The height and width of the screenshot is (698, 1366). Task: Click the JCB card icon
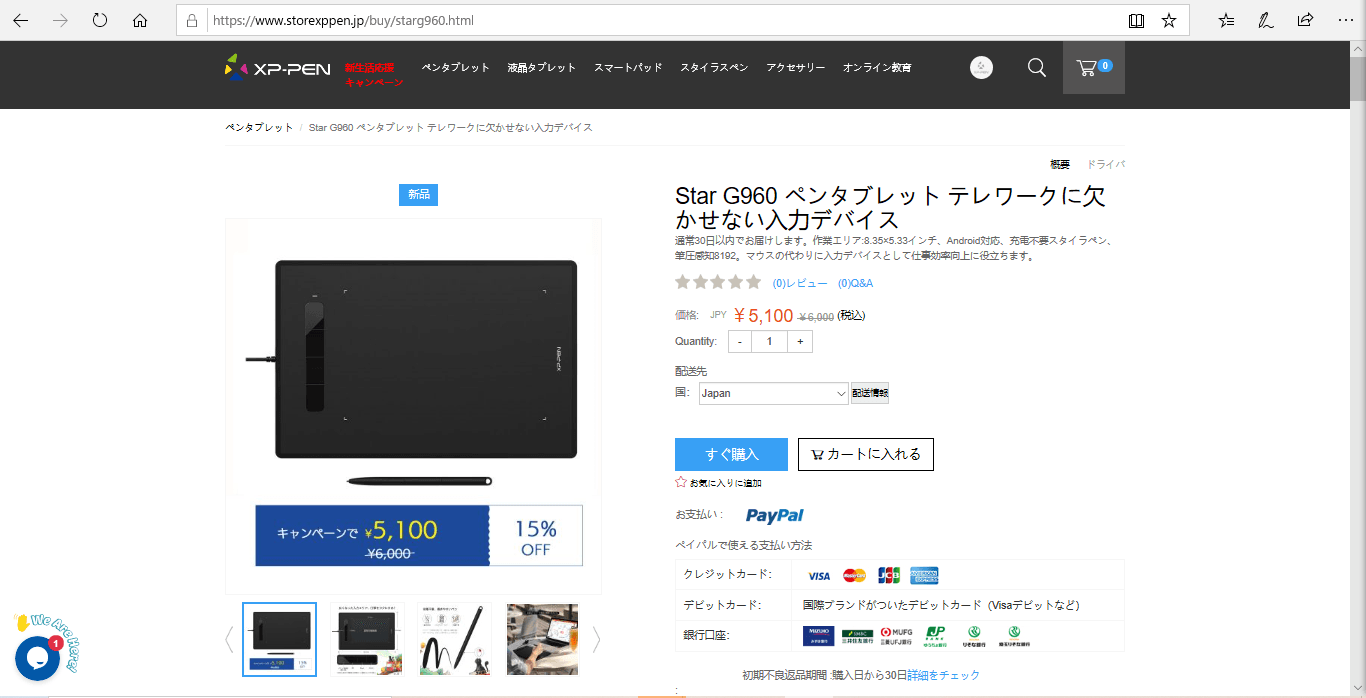[x=889, y=576]
